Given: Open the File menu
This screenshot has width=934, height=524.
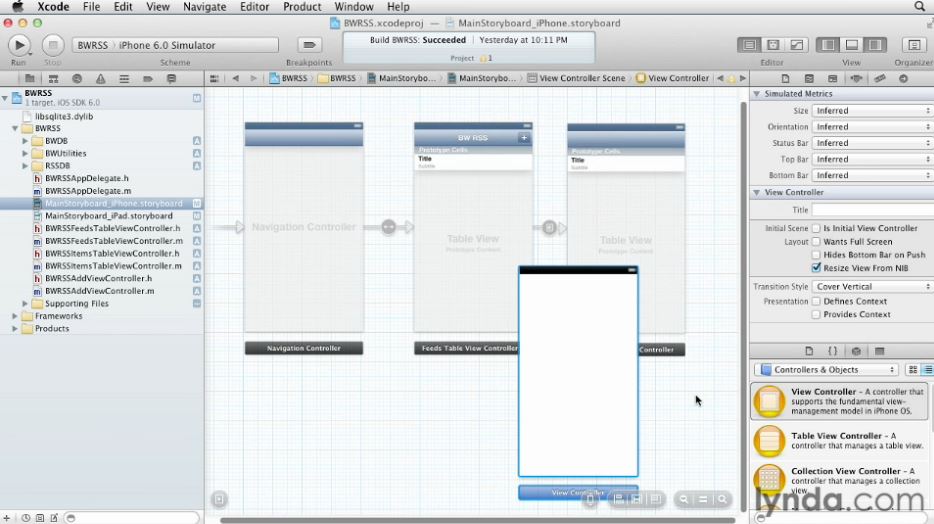Looking at the screenshot, I should click(x=91, y=7).
